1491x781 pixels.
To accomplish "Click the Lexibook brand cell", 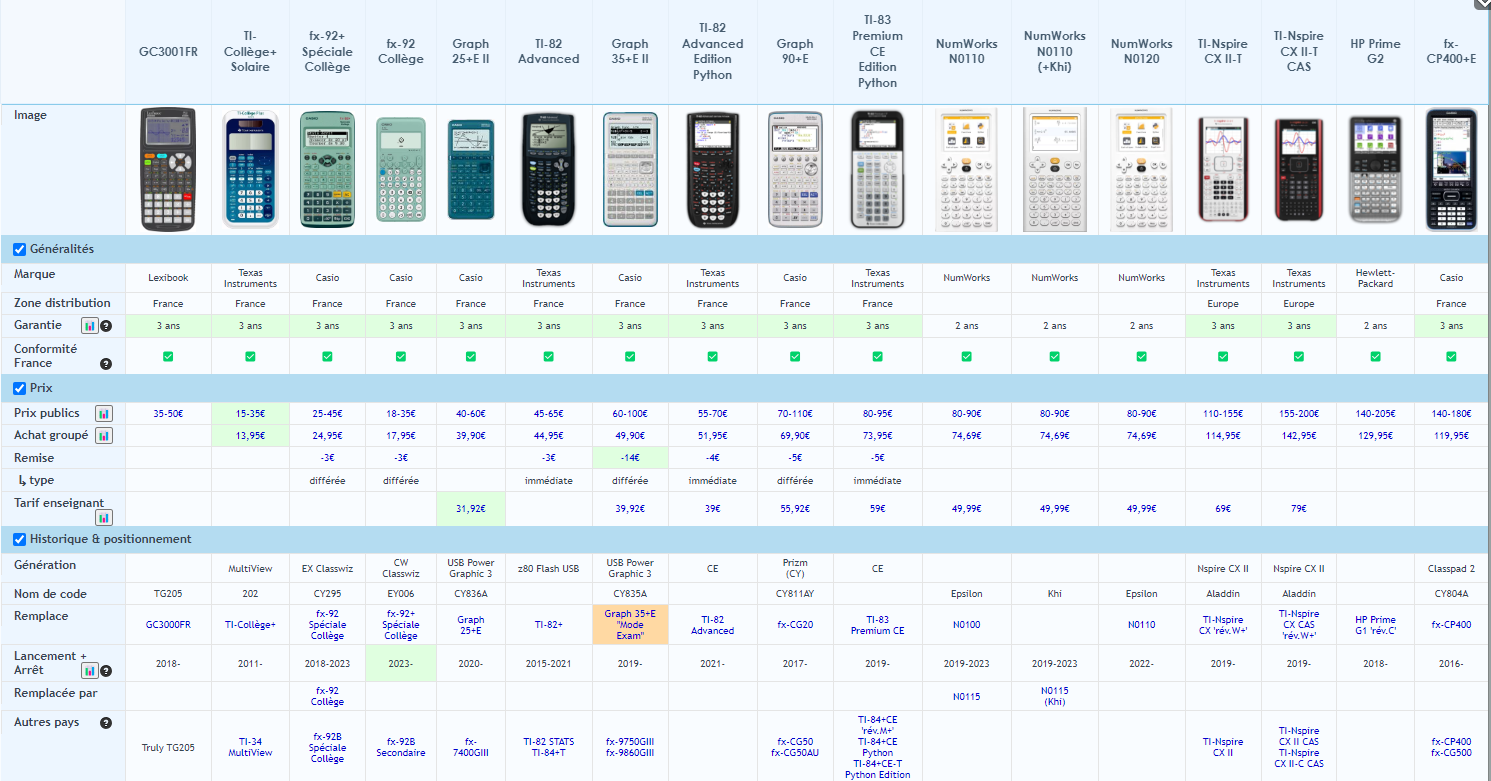I will (168, 278).
